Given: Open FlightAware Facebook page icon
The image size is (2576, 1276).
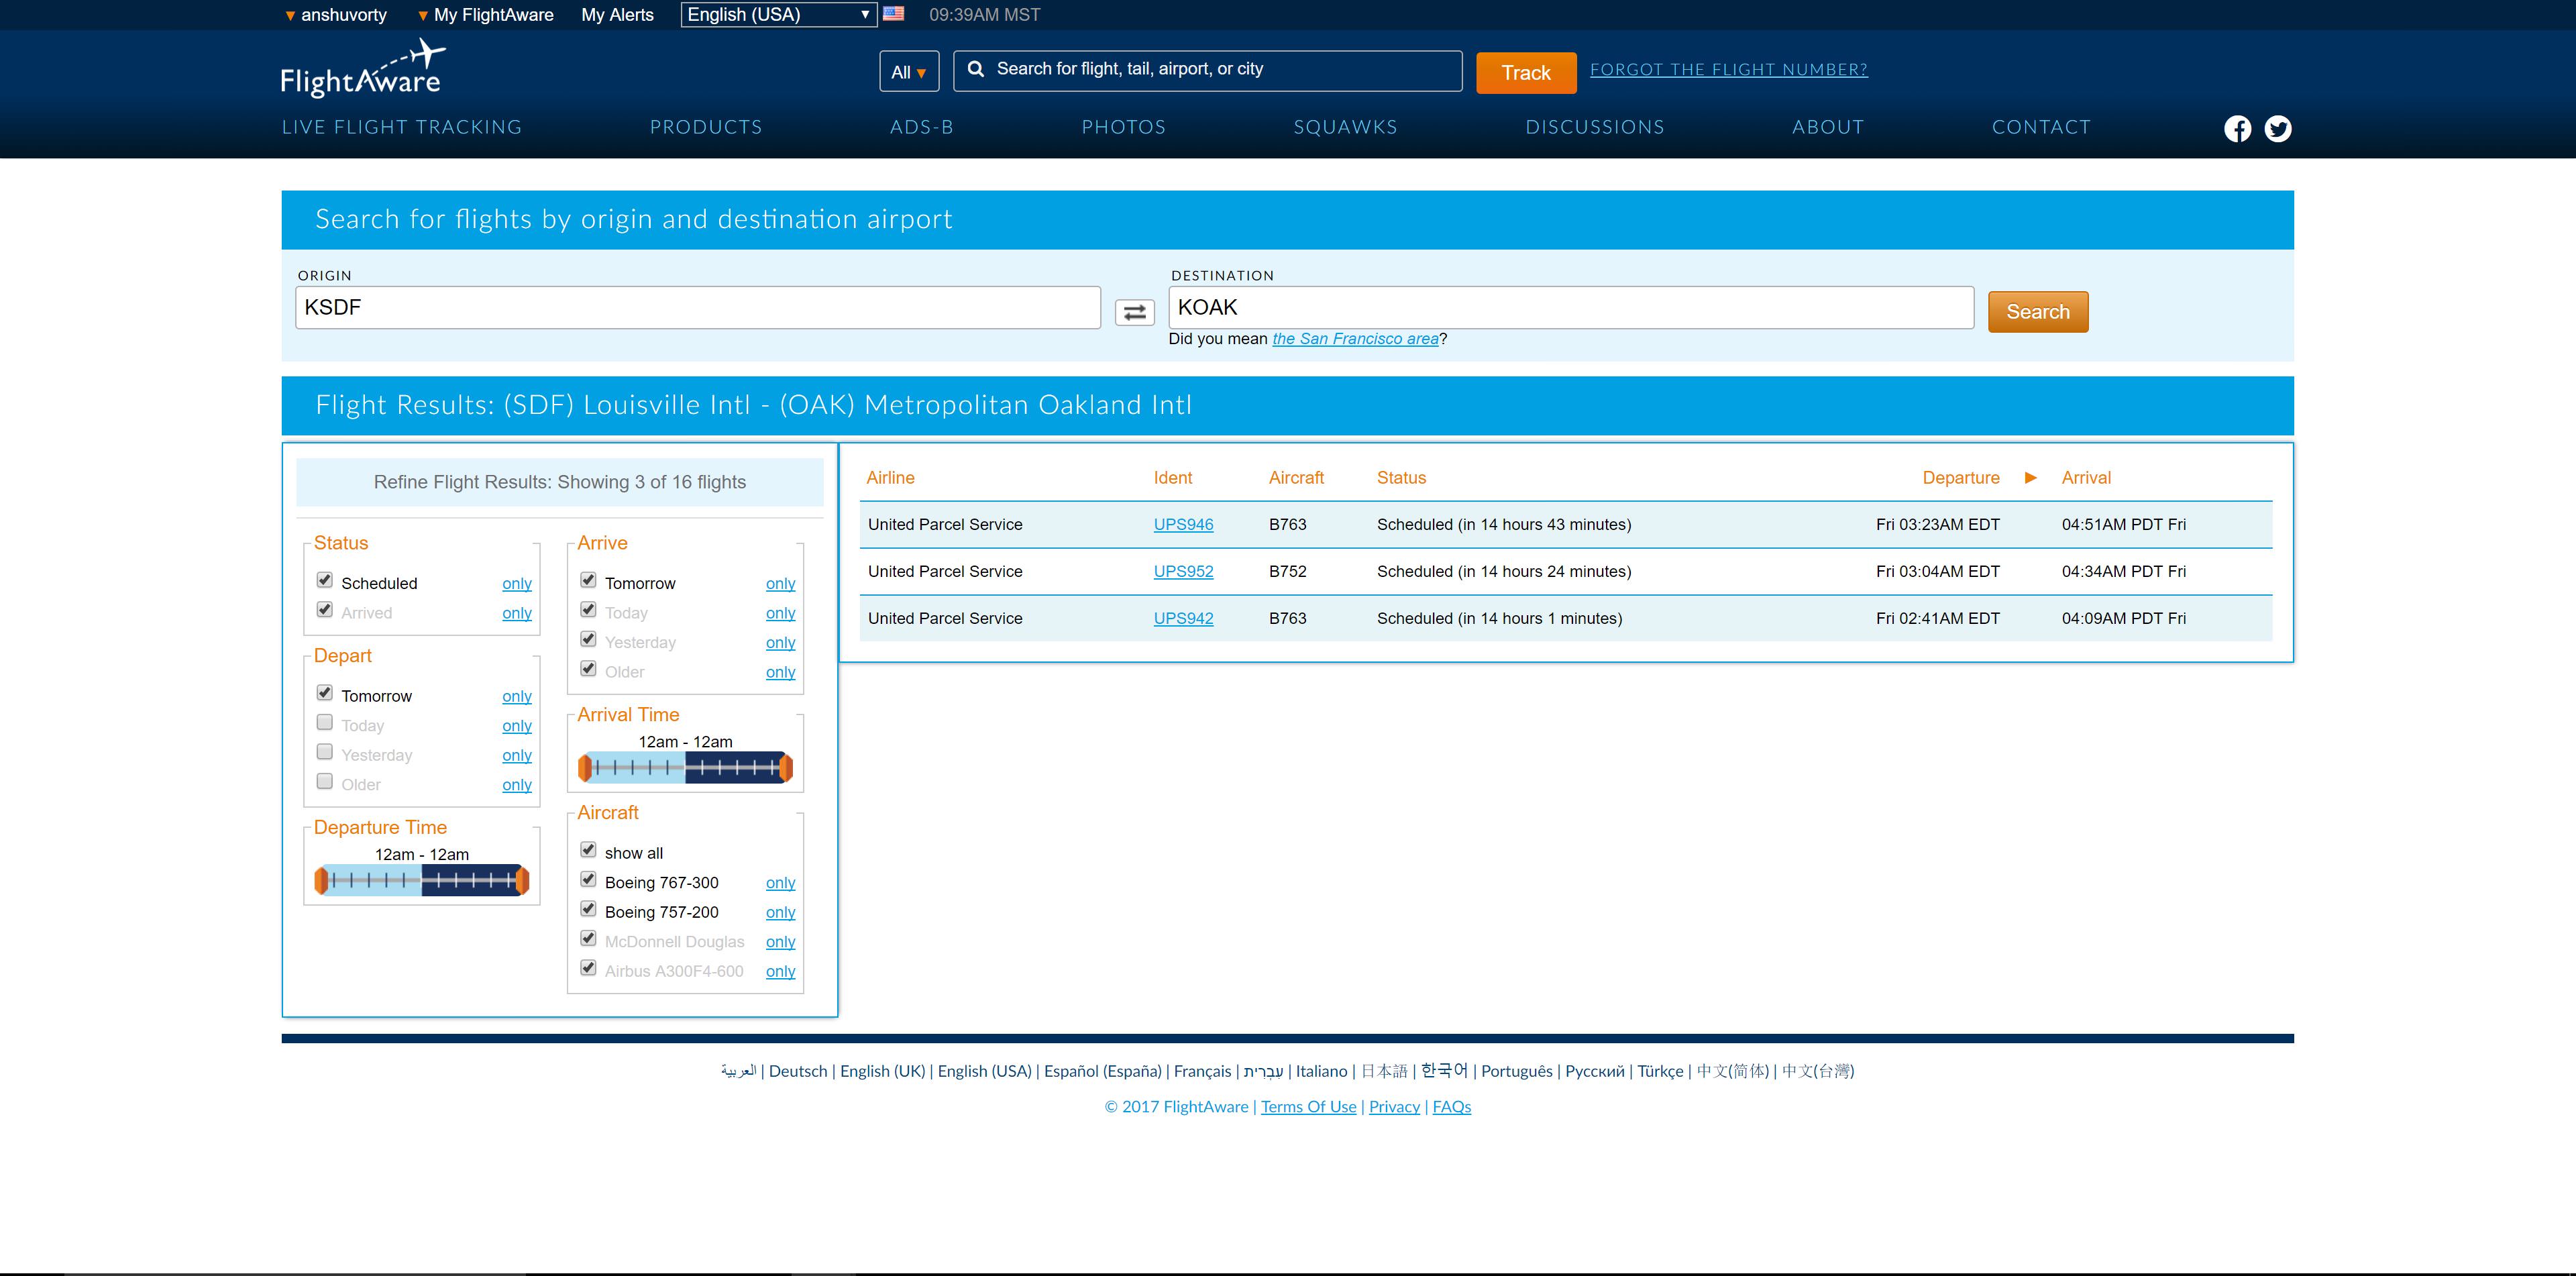Looking at the screenshot, I should pos(2237,129).
